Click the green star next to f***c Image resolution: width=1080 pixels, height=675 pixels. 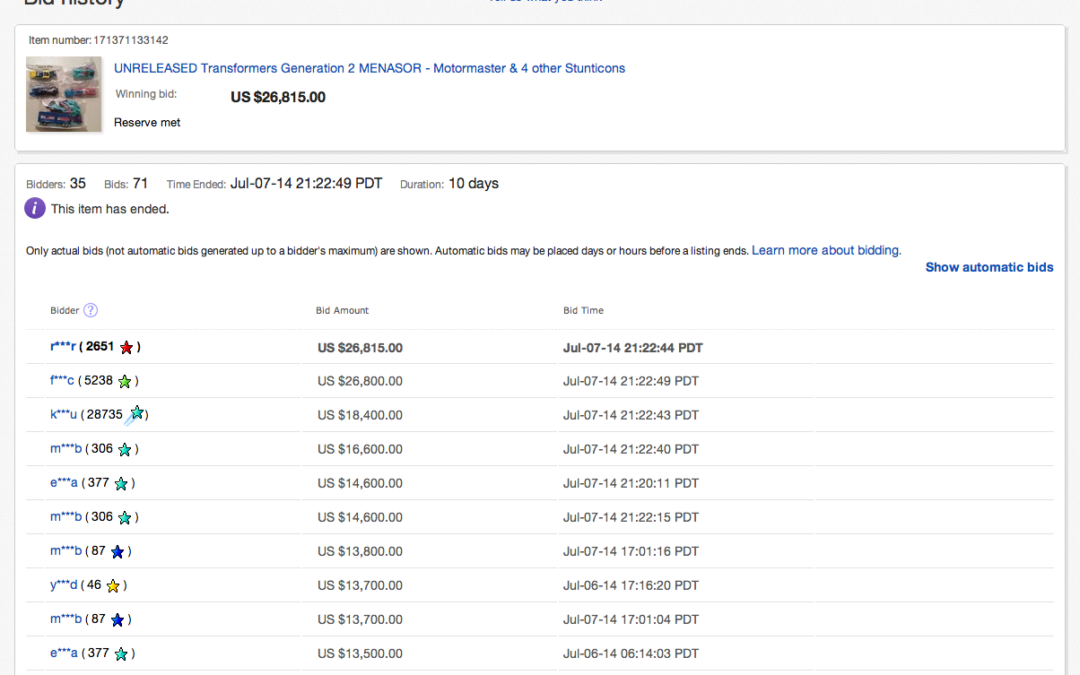click(x=124, y=381)
